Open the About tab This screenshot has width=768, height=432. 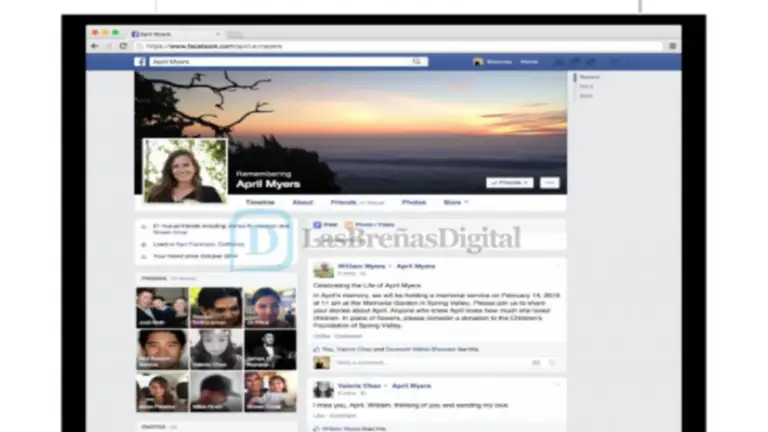click(x=302, y=202)
